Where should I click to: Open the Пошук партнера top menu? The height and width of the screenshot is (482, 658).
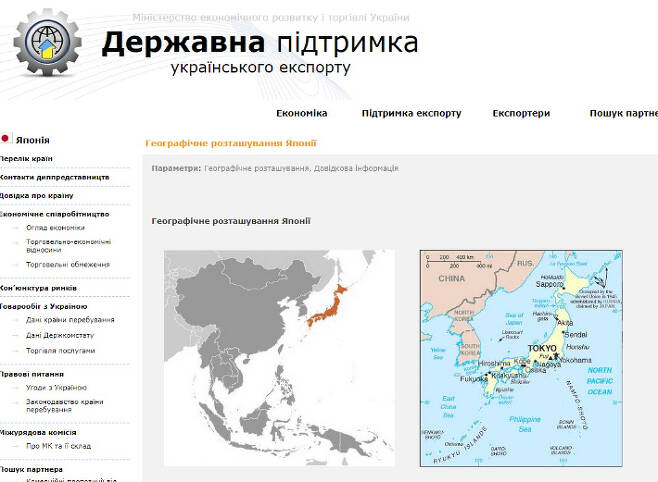(x=624, y=113)
